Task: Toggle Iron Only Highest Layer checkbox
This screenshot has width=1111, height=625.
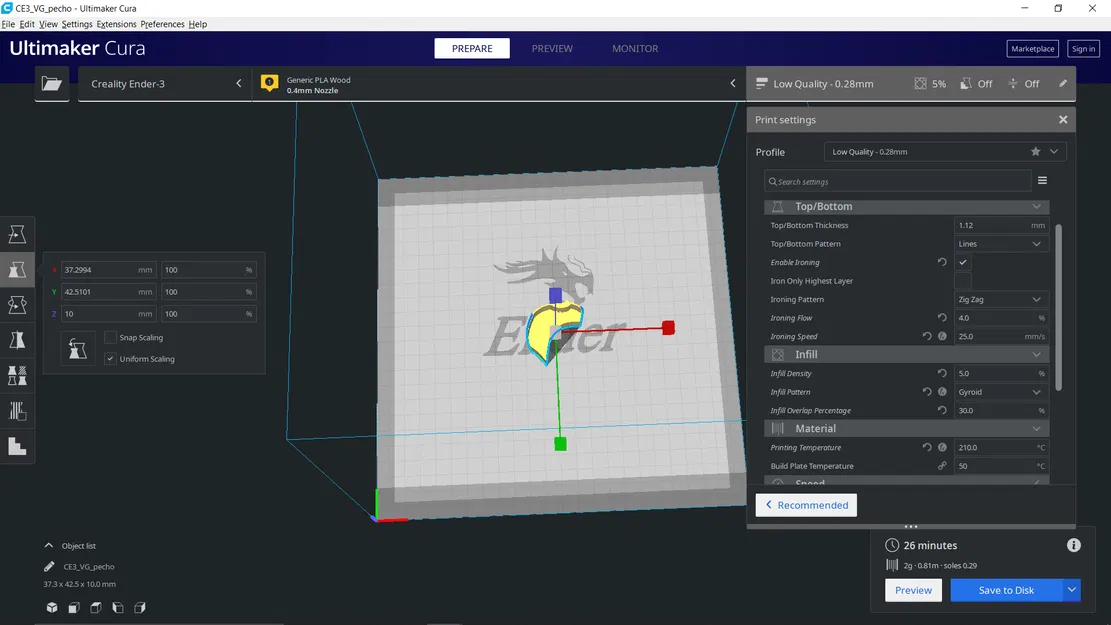Action: 962,281
